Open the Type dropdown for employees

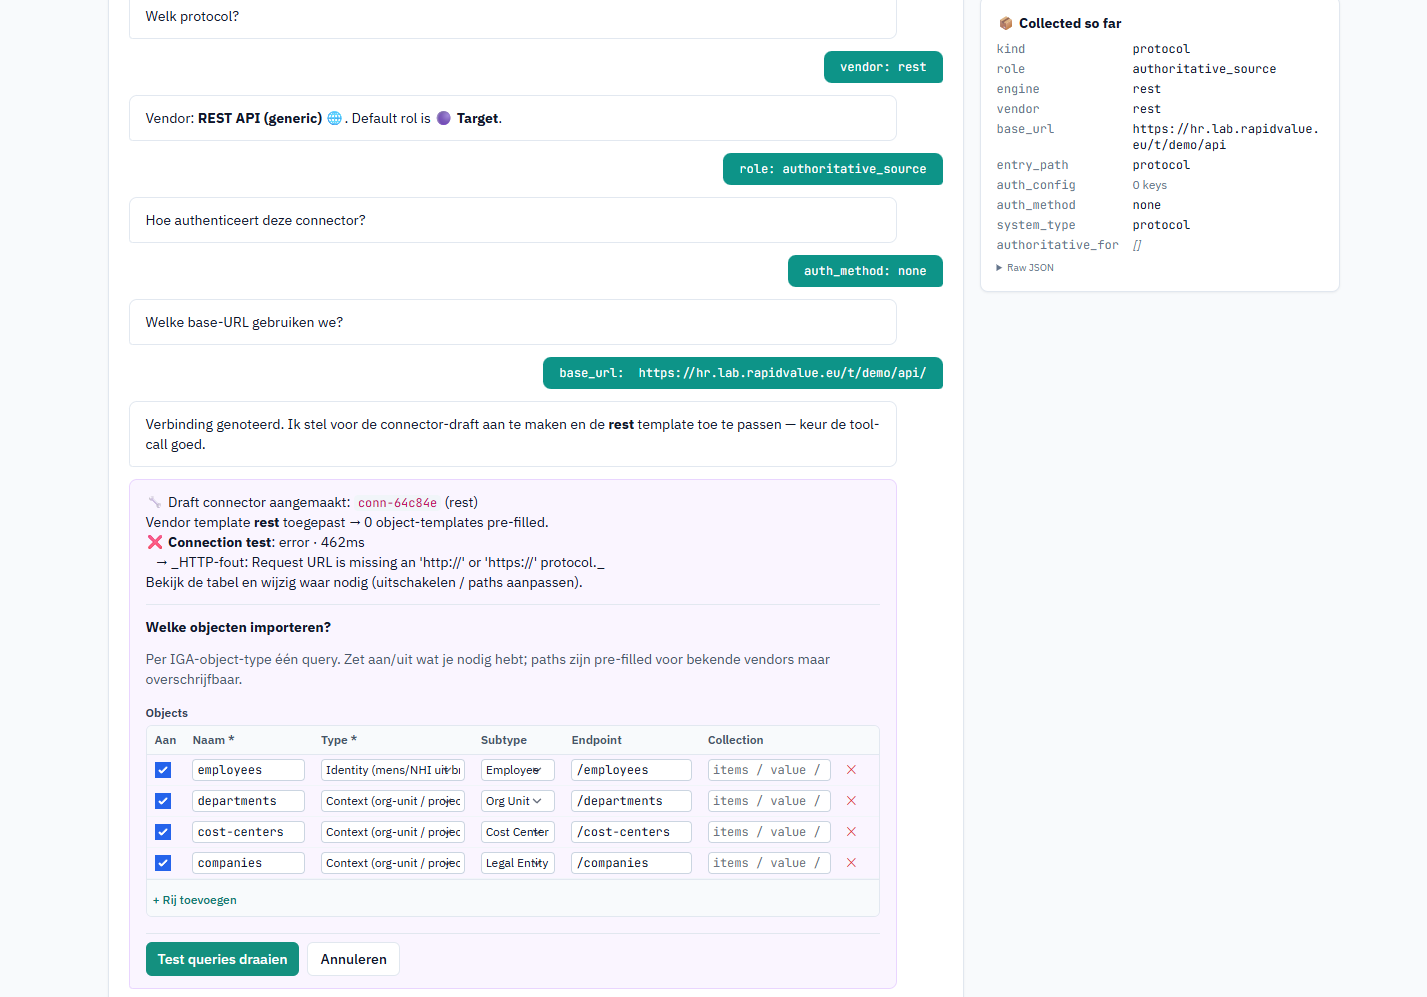pos(393,770)
